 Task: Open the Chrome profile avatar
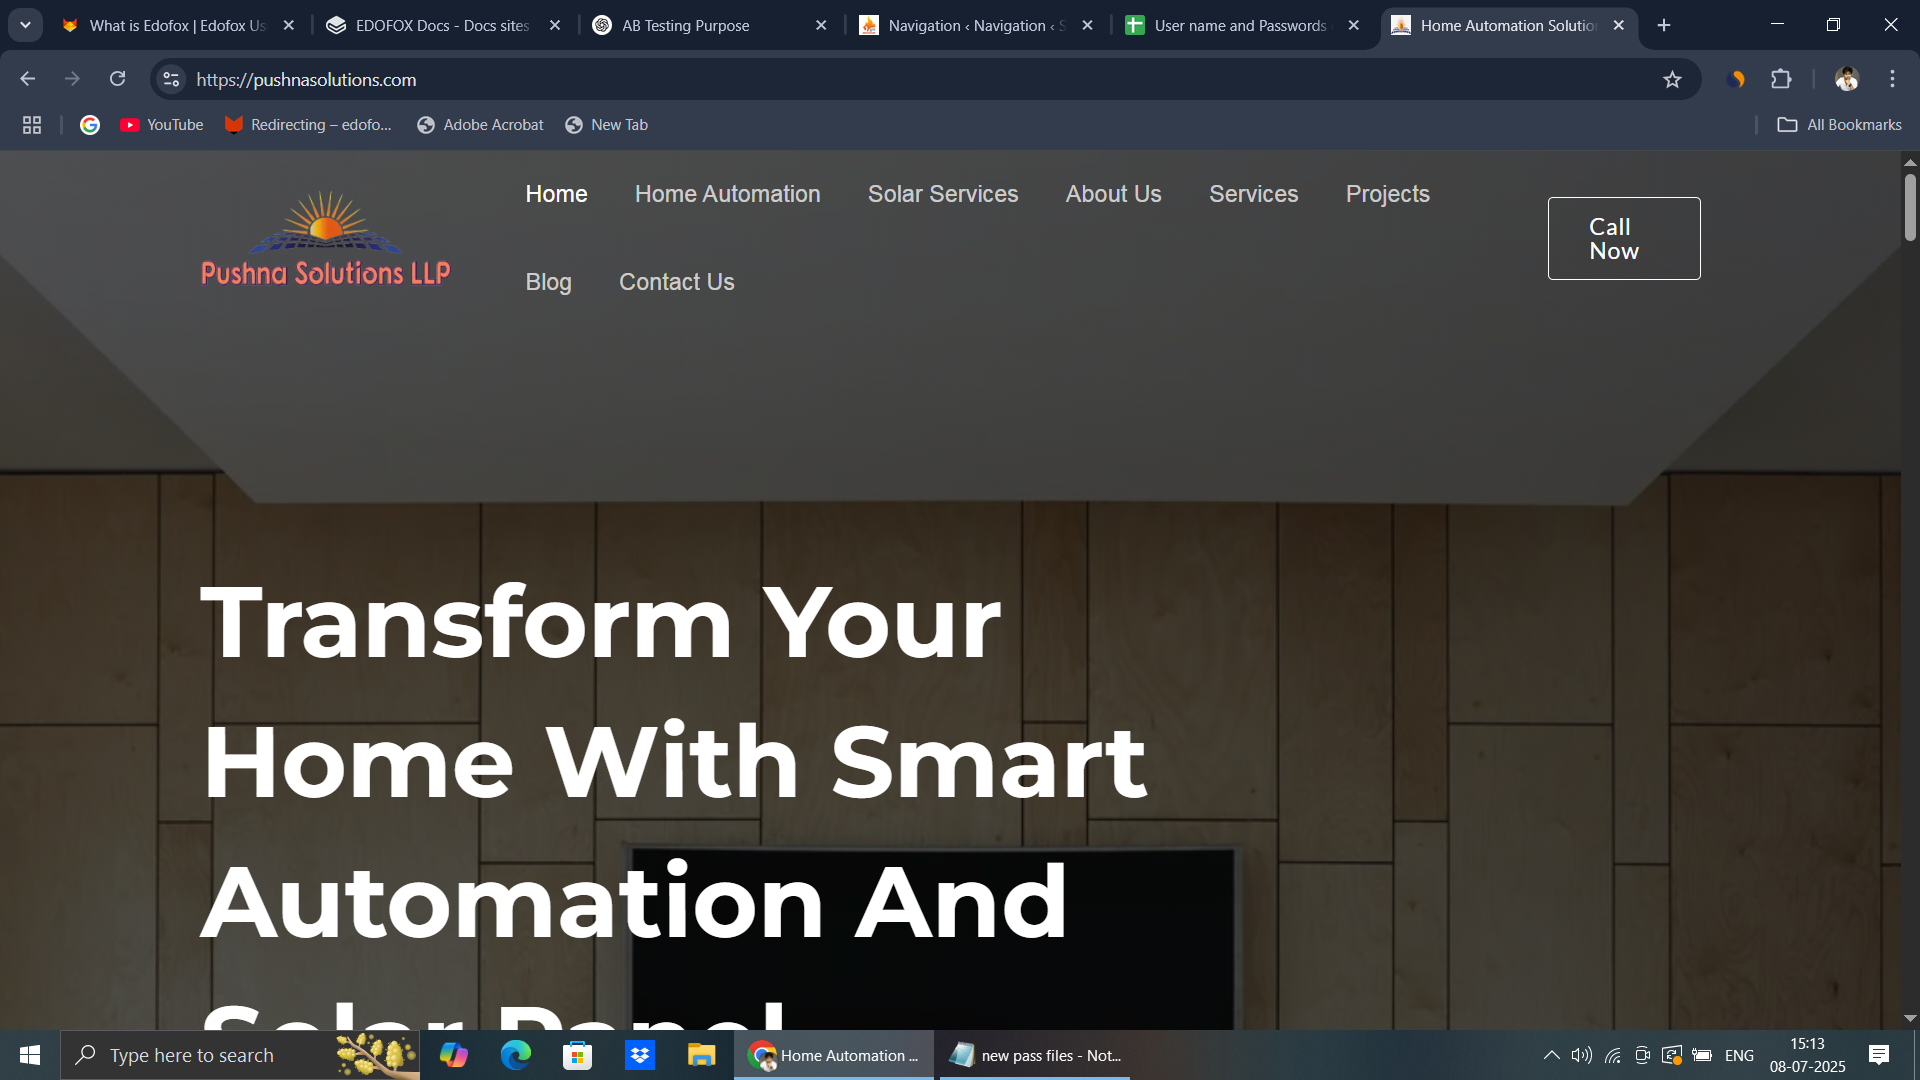pyautogui.click(x=1846, y=79)
